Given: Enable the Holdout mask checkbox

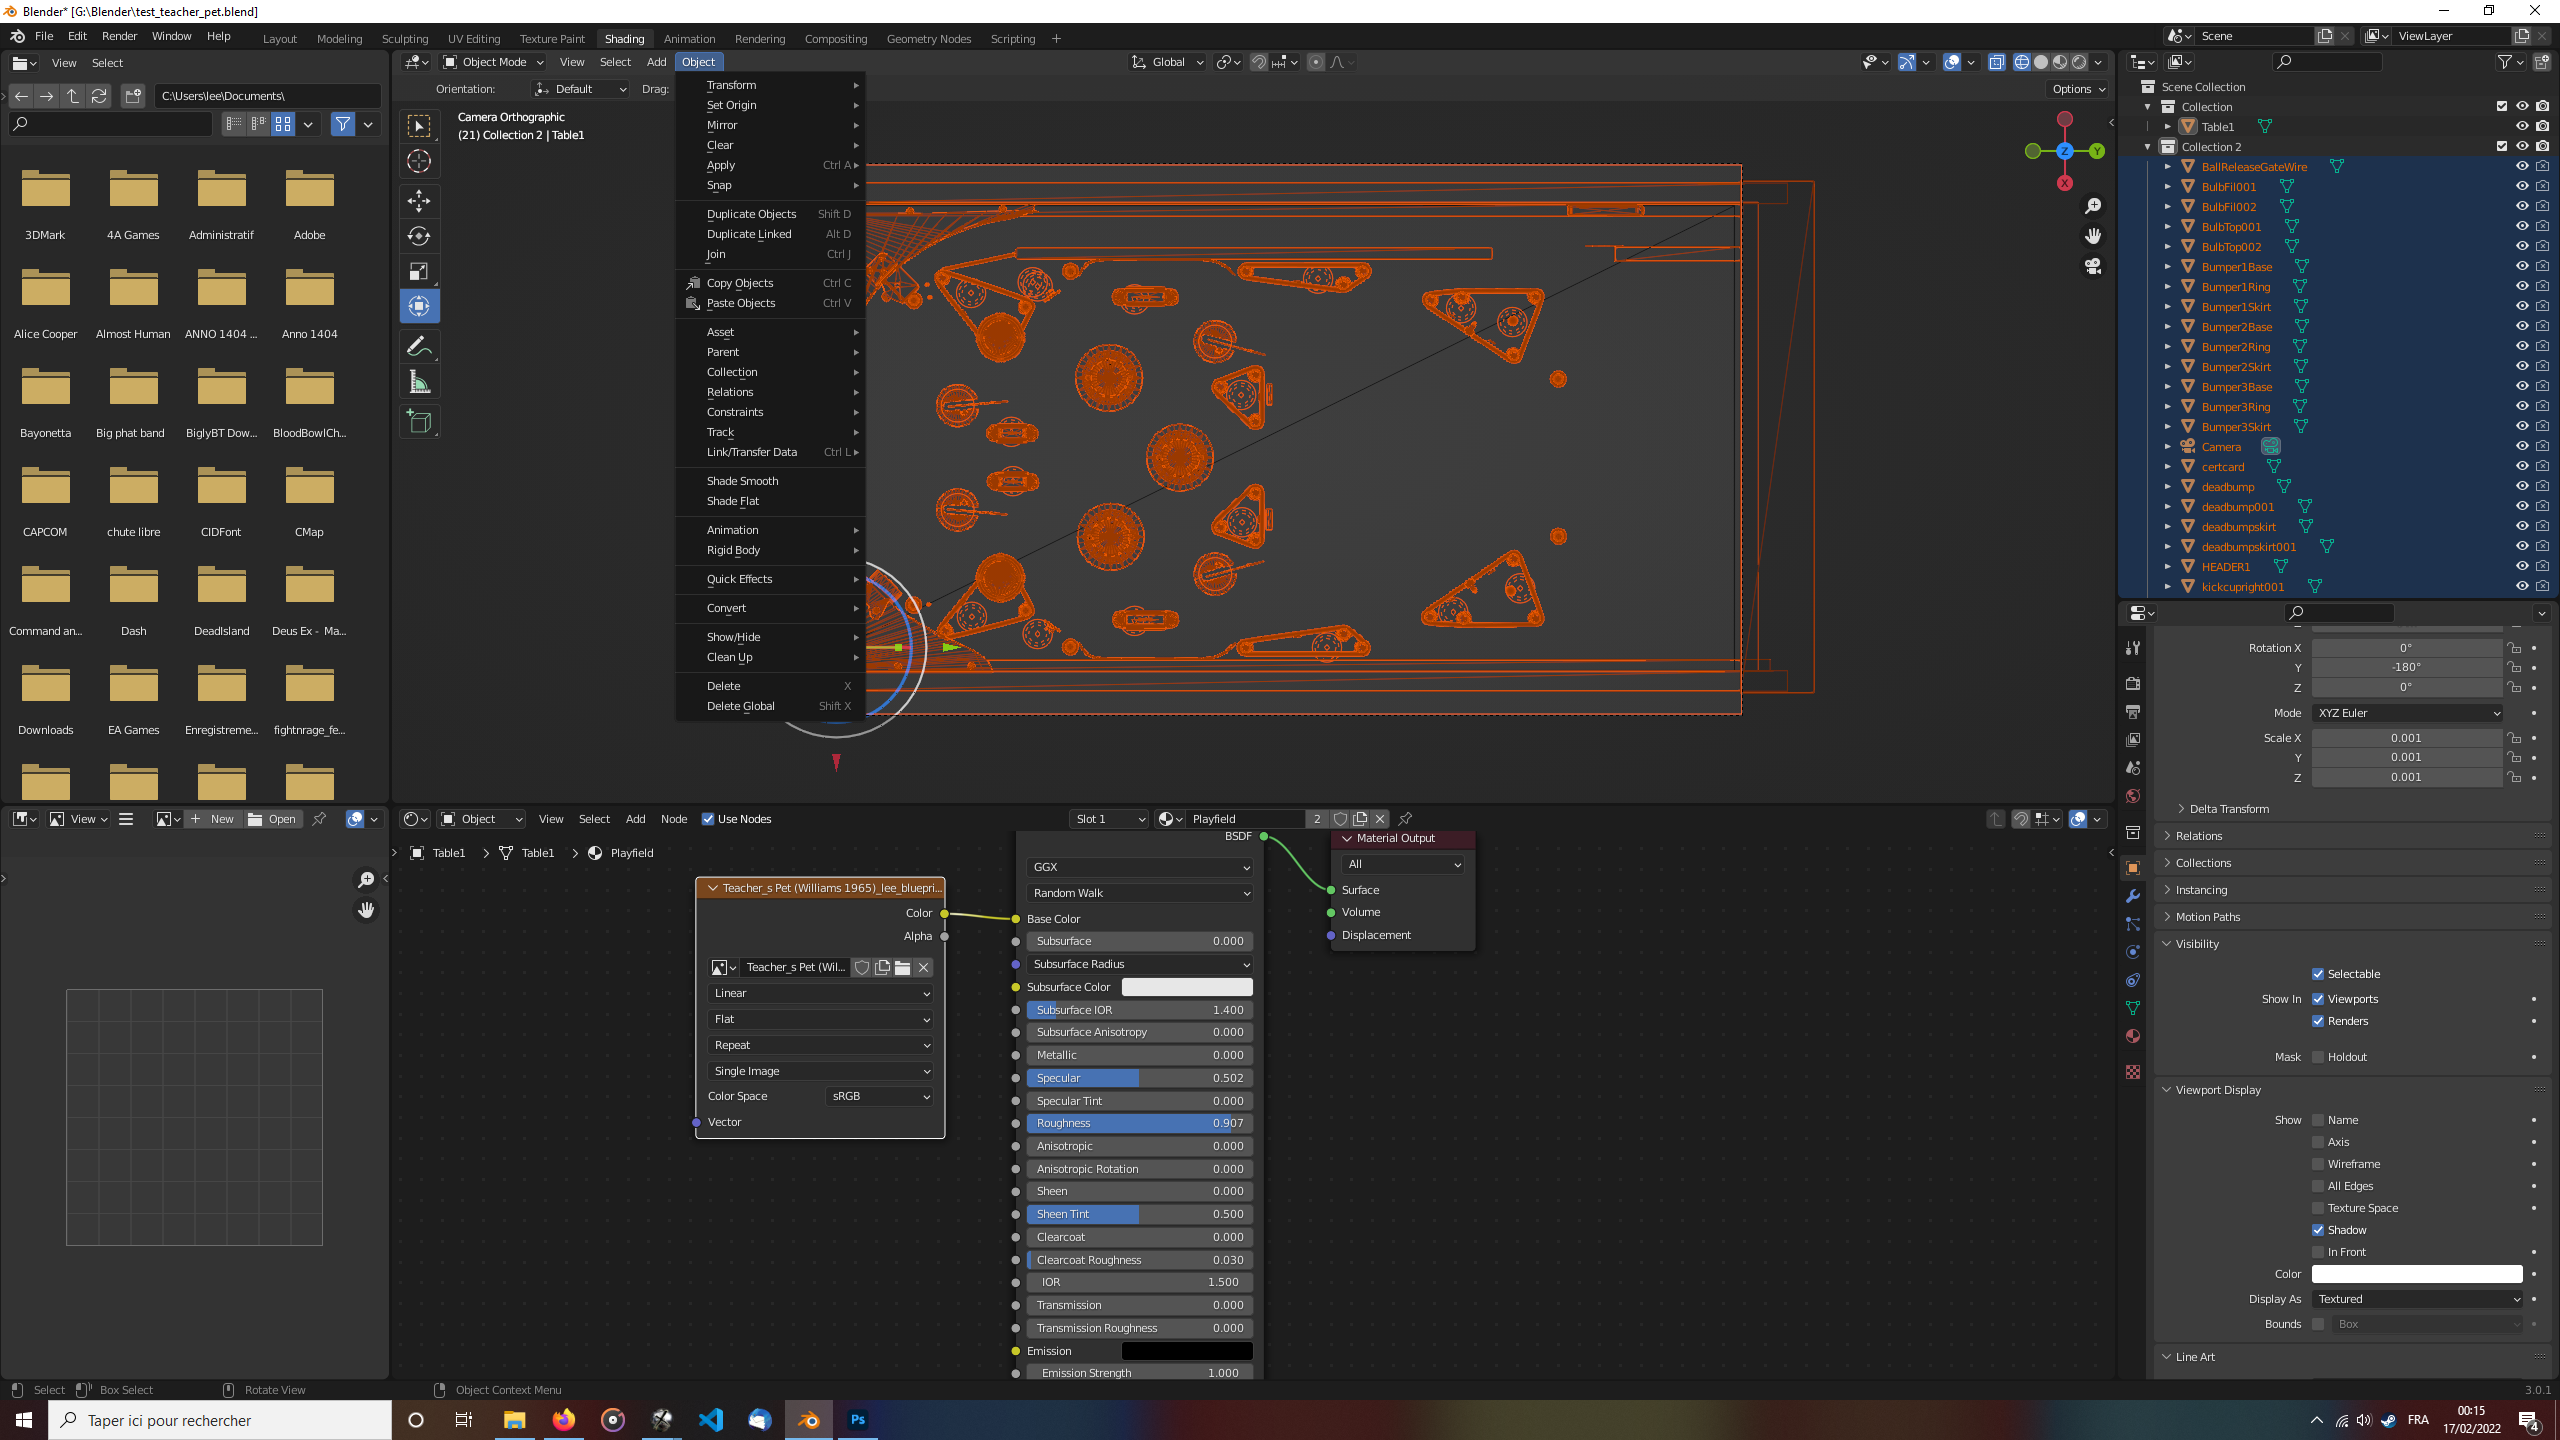Looking at the screenshot, I should click(x=2318, y=1057).
